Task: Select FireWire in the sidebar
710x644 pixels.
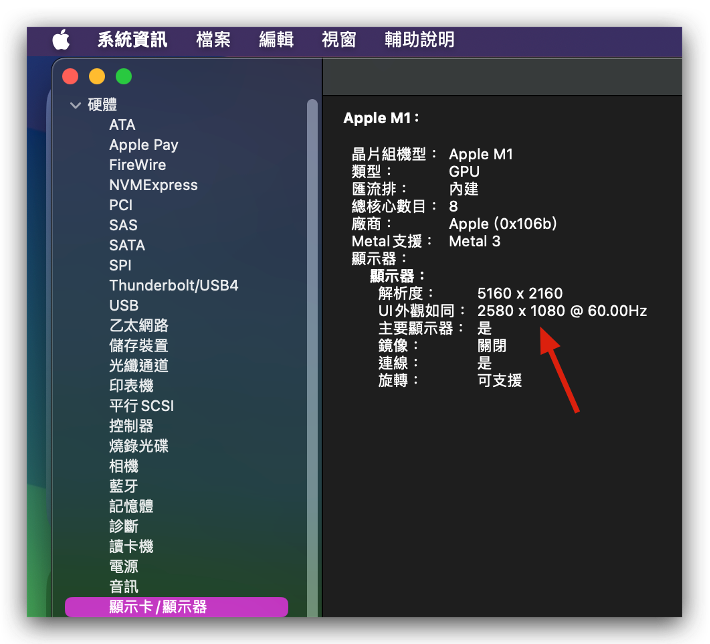Action: pos(137,165)
